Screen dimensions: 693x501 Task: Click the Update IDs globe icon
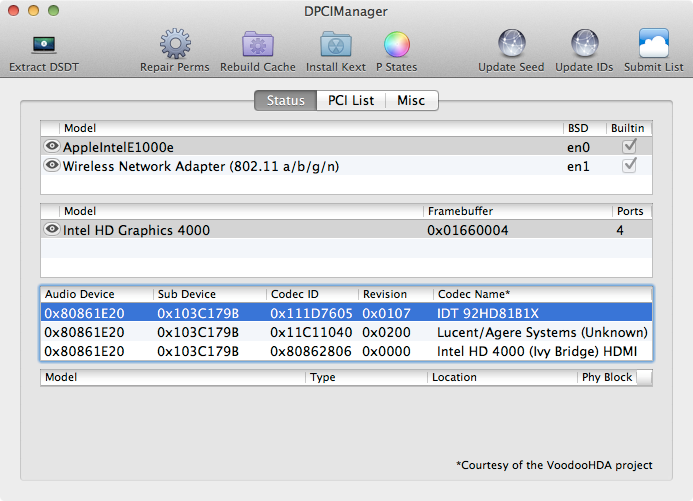[584, 43]
